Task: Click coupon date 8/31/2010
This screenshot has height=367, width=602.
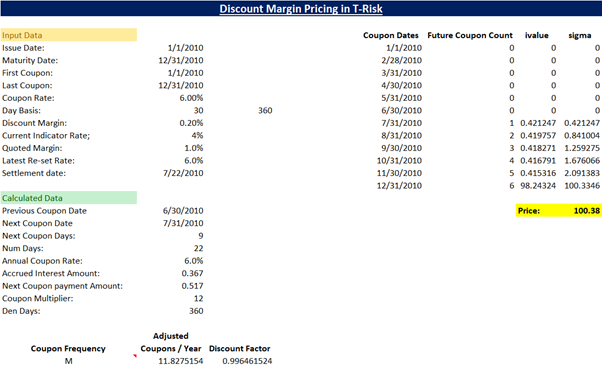Action: tap(402, 136)
